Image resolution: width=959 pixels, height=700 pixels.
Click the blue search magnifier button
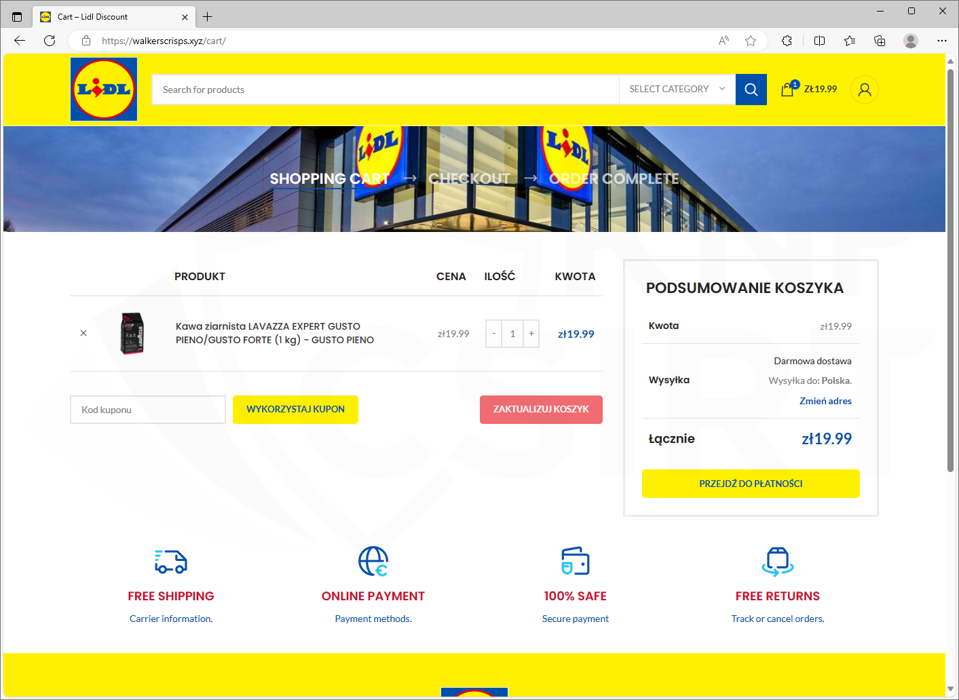[x=751, y=90]
